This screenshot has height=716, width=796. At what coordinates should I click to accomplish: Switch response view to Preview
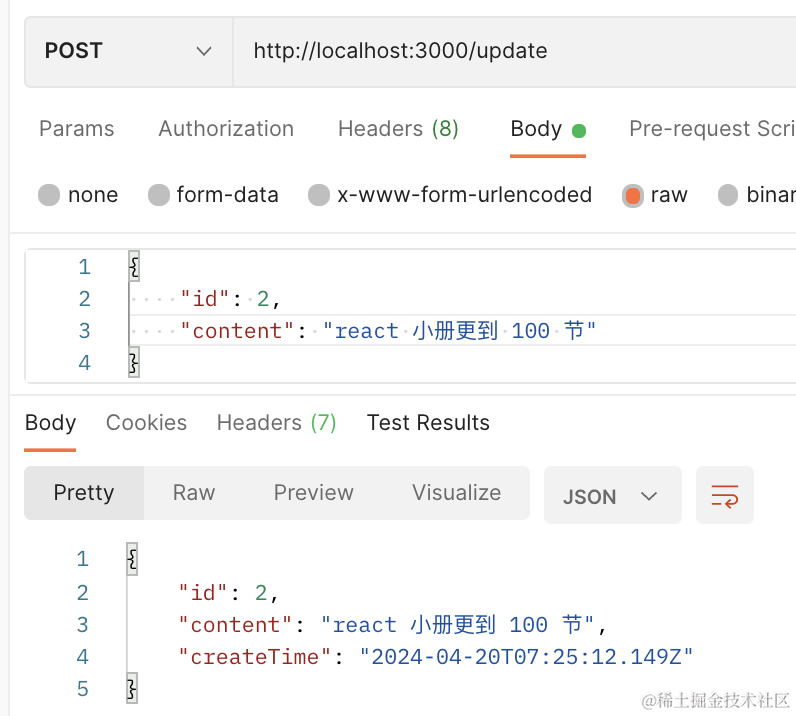point(313,493)
